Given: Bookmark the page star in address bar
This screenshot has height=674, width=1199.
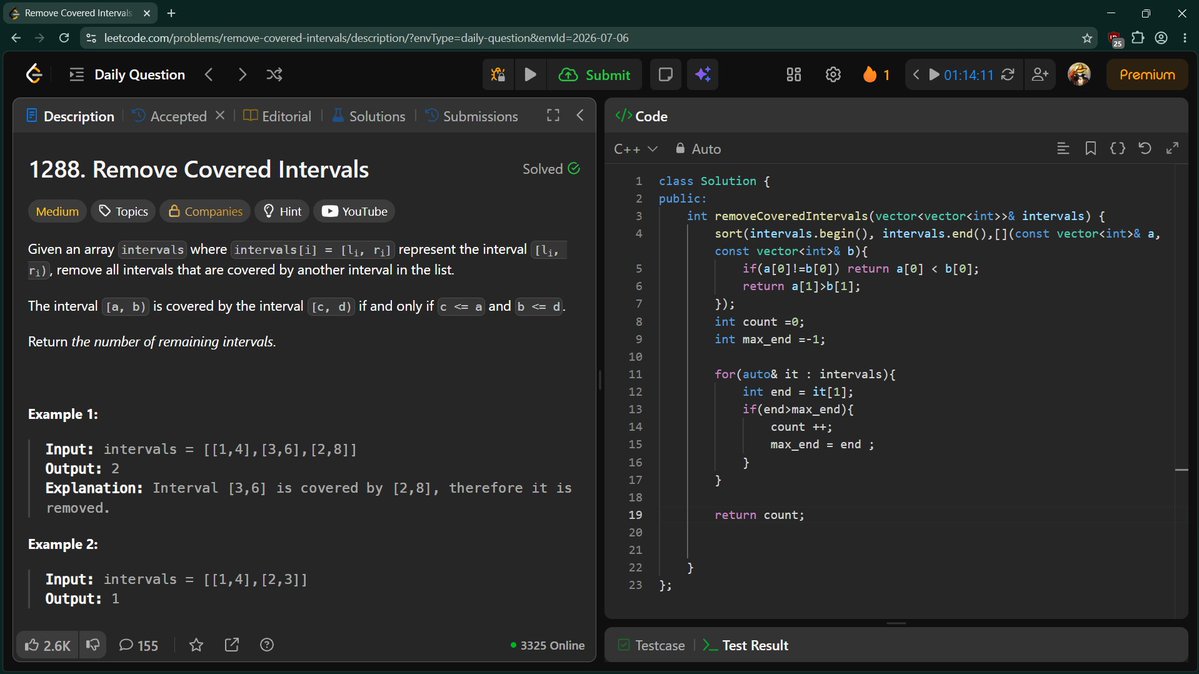Looking at the screenshot, I should (1087, 37).
